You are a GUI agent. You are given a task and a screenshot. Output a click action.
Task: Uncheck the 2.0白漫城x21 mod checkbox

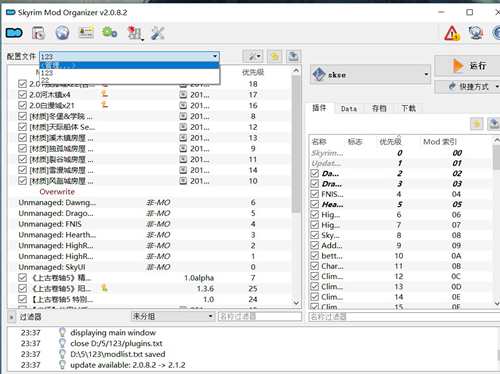tap(22, 105)
